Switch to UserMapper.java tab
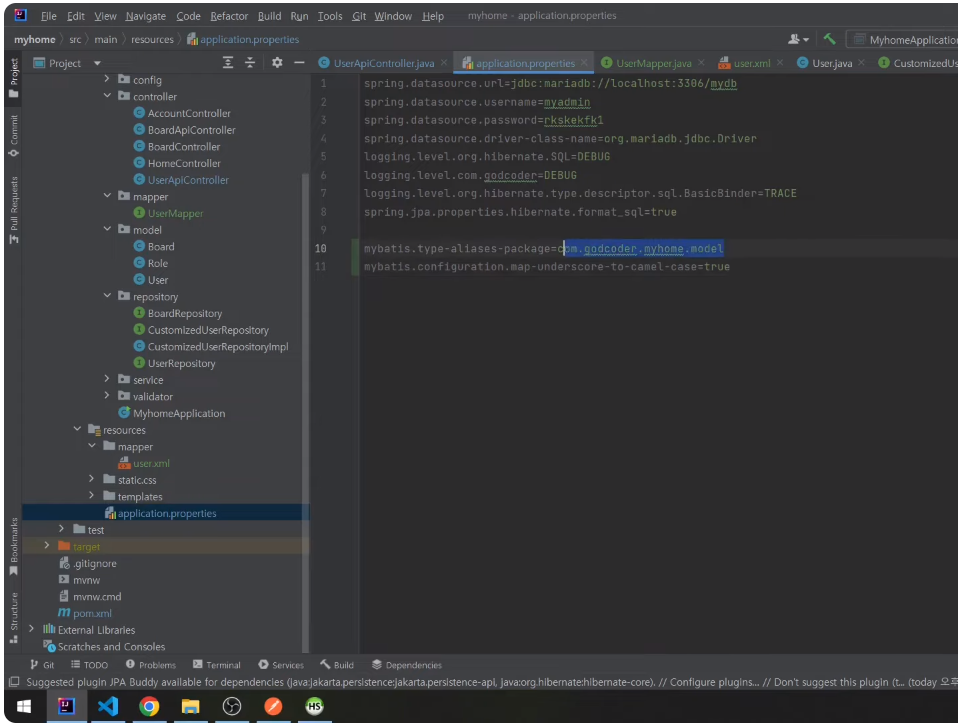 coord(654,63)
